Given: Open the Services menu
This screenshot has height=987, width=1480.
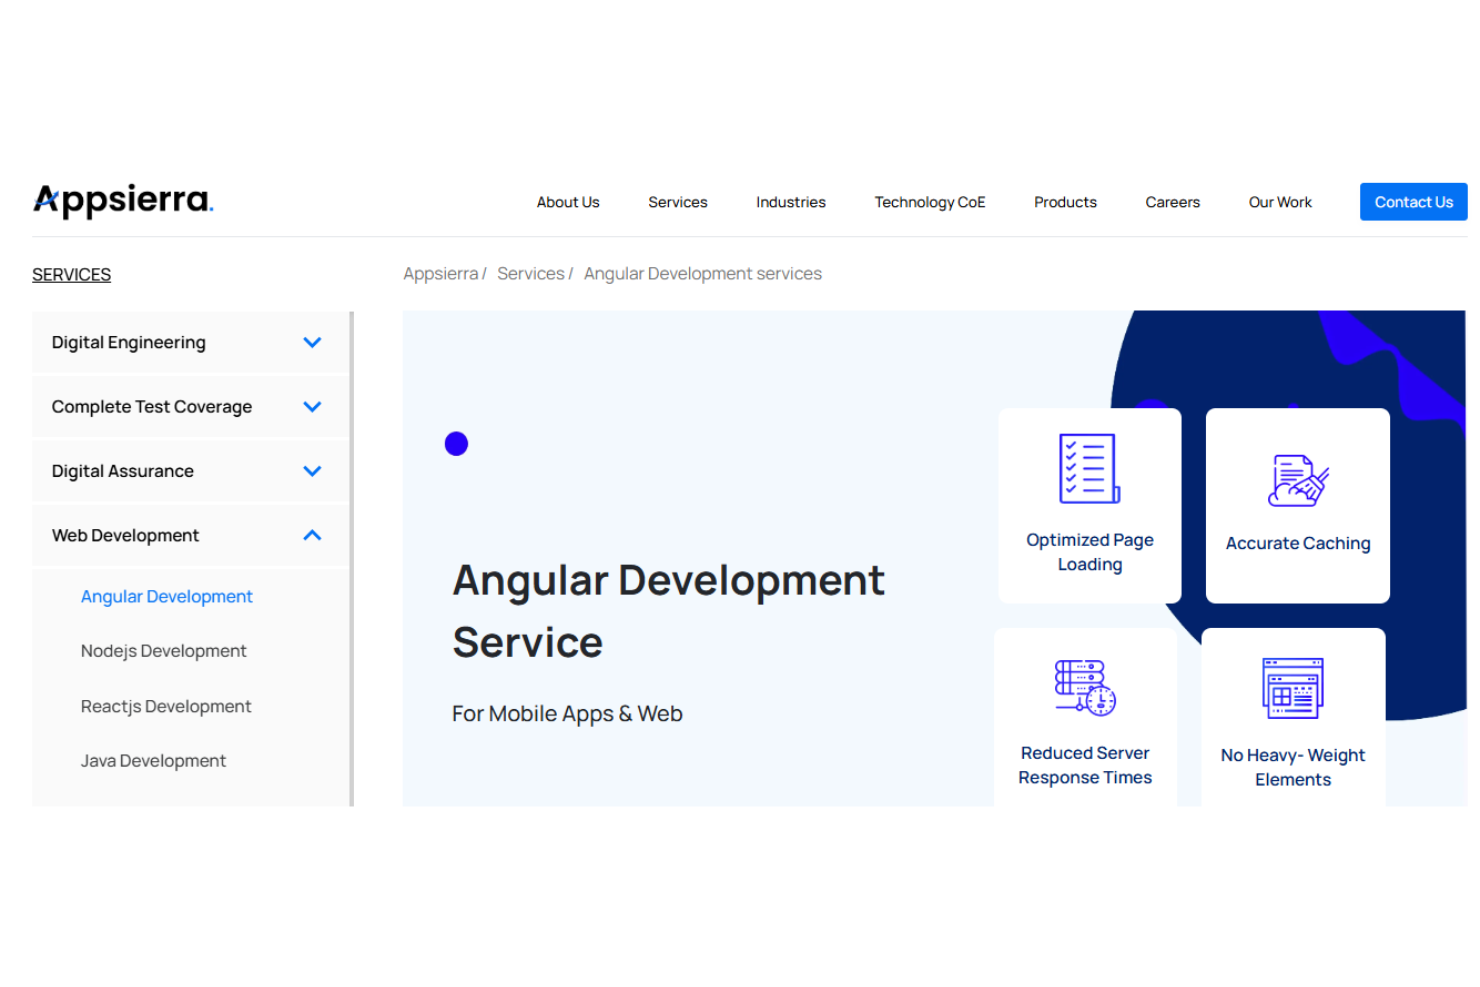Looking at the screenshot, I should [x=677, y=201].
